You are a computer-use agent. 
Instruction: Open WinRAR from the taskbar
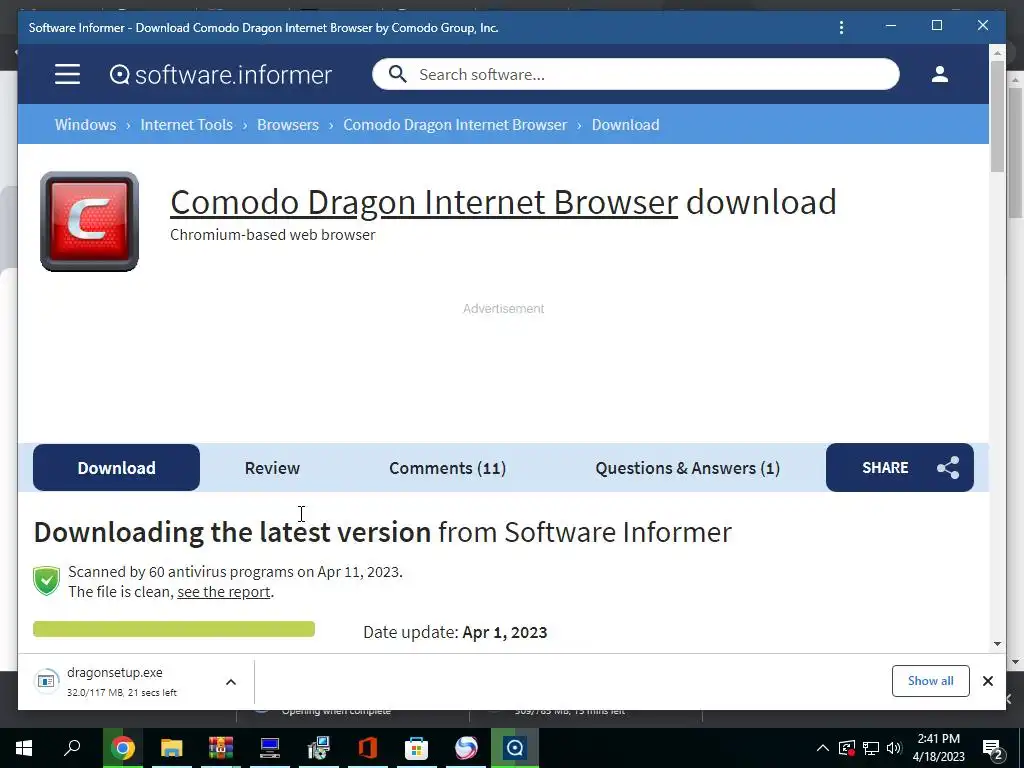[221, 748]
